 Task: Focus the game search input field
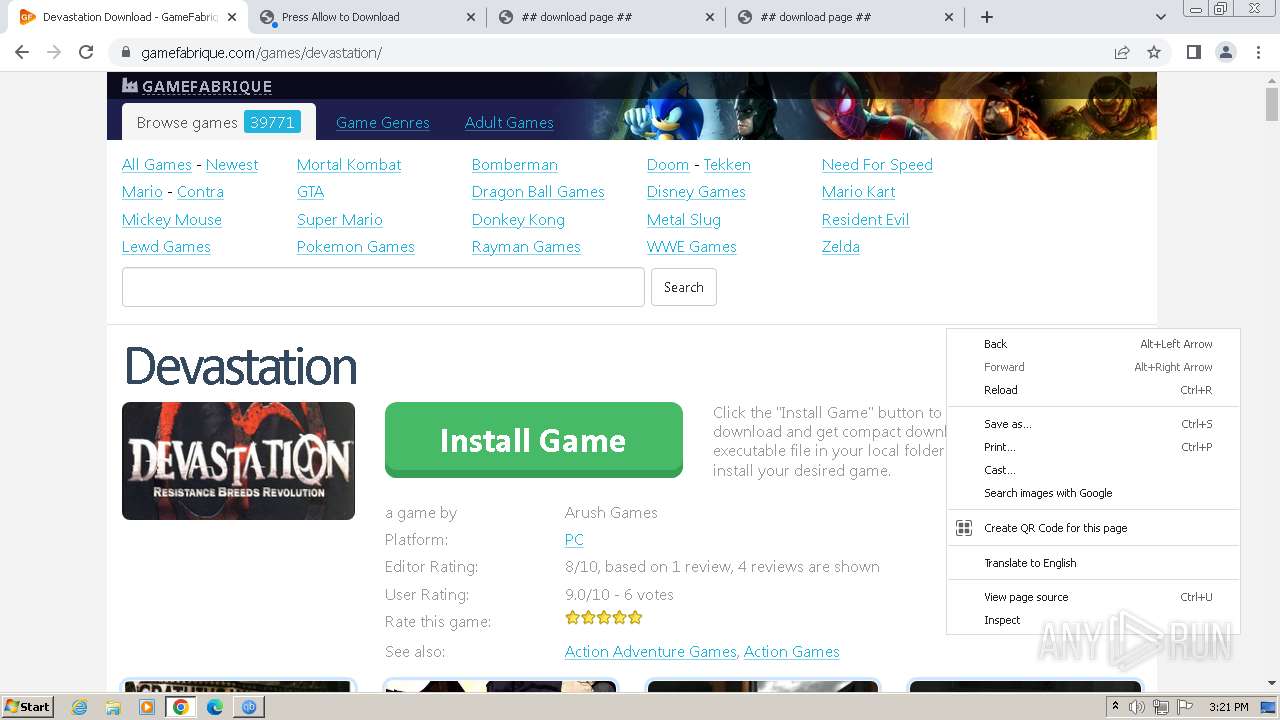(383, 287)
